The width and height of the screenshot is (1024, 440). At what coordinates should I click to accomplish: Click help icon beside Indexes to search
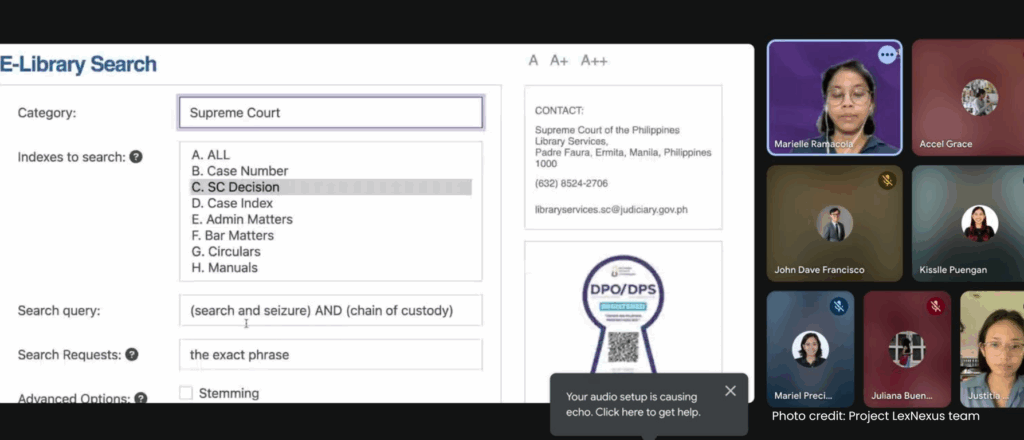(x=136, y=157)
